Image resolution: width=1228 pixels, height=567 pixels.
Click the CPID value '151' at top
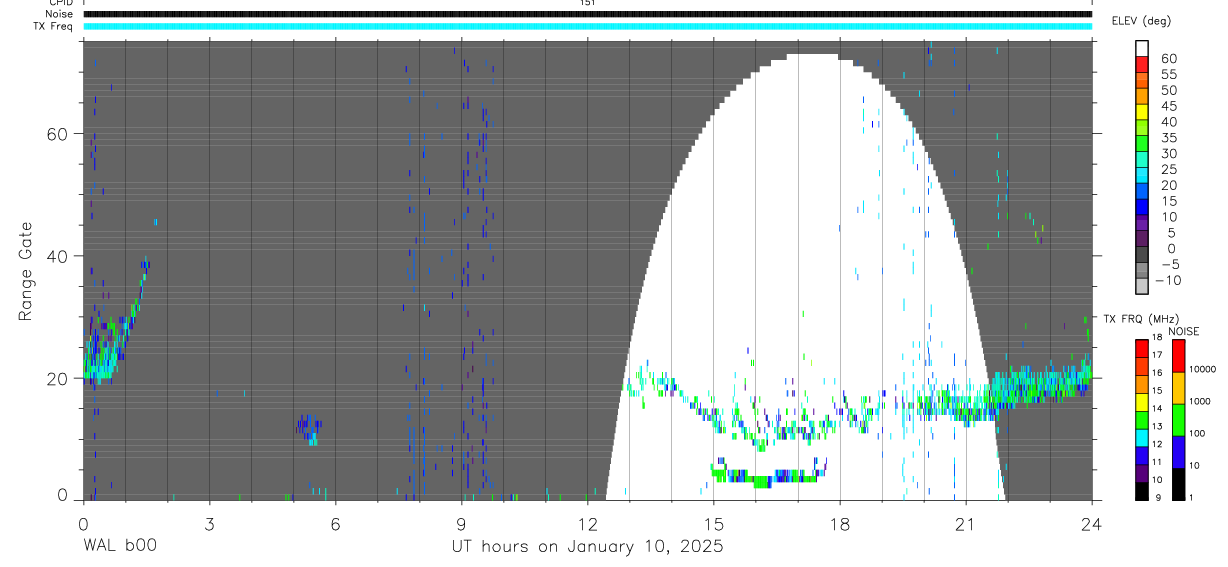coord(587,3)
